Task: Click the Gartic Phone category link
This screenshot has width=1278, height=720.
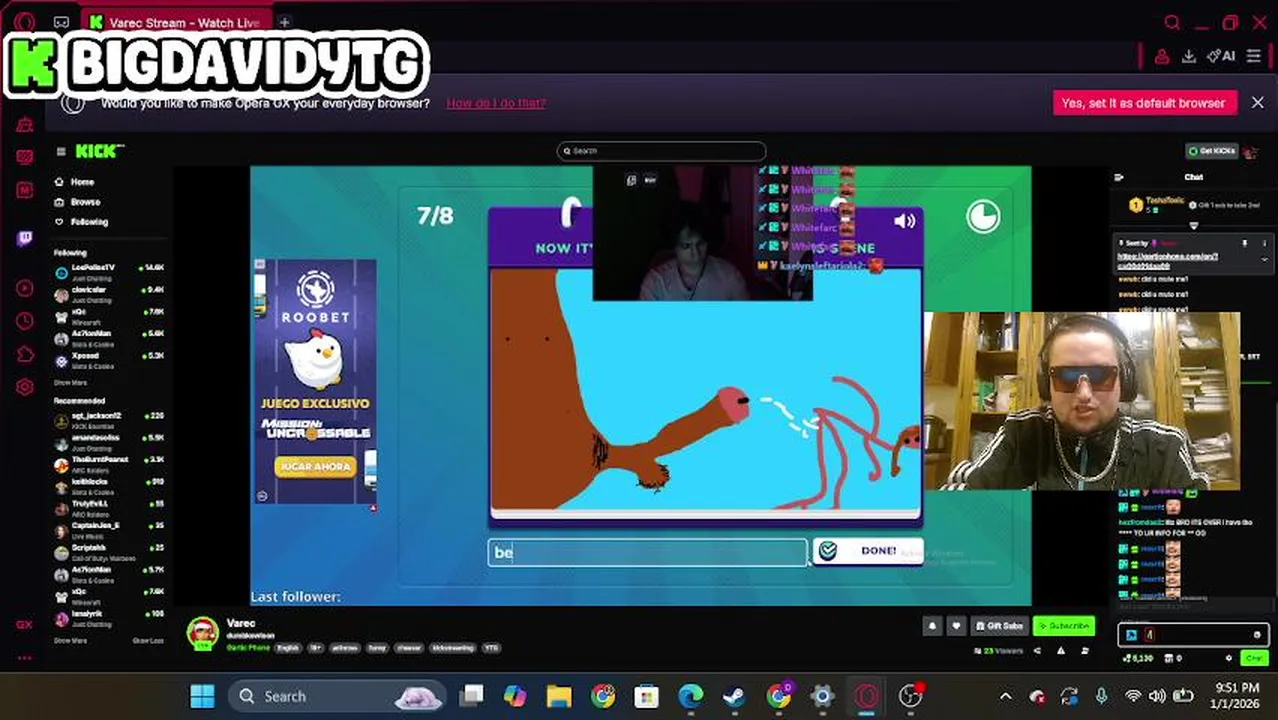Action: pyautogui.click(x=248, y=648)
